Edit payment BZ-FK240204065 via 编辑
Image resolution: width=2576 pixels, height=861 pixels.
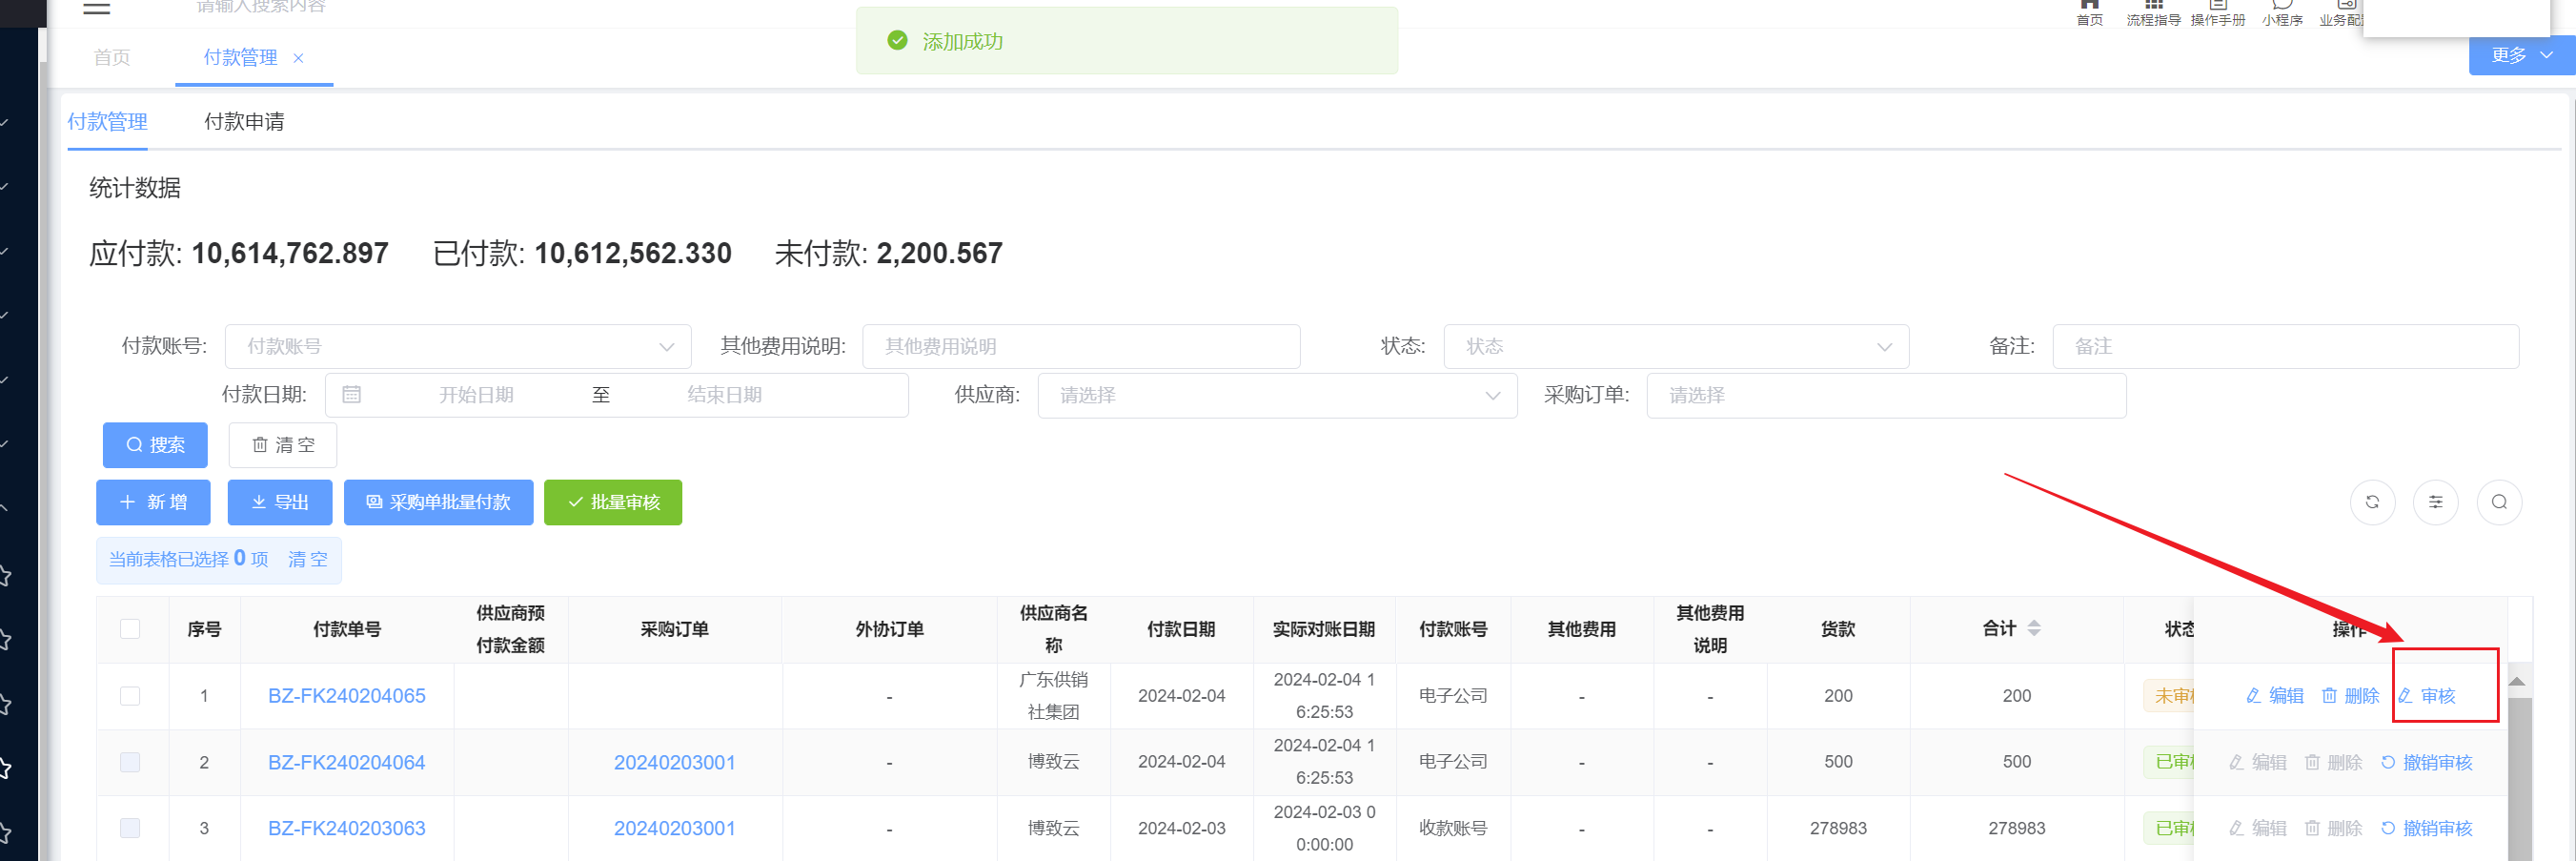coord(2275,696)
